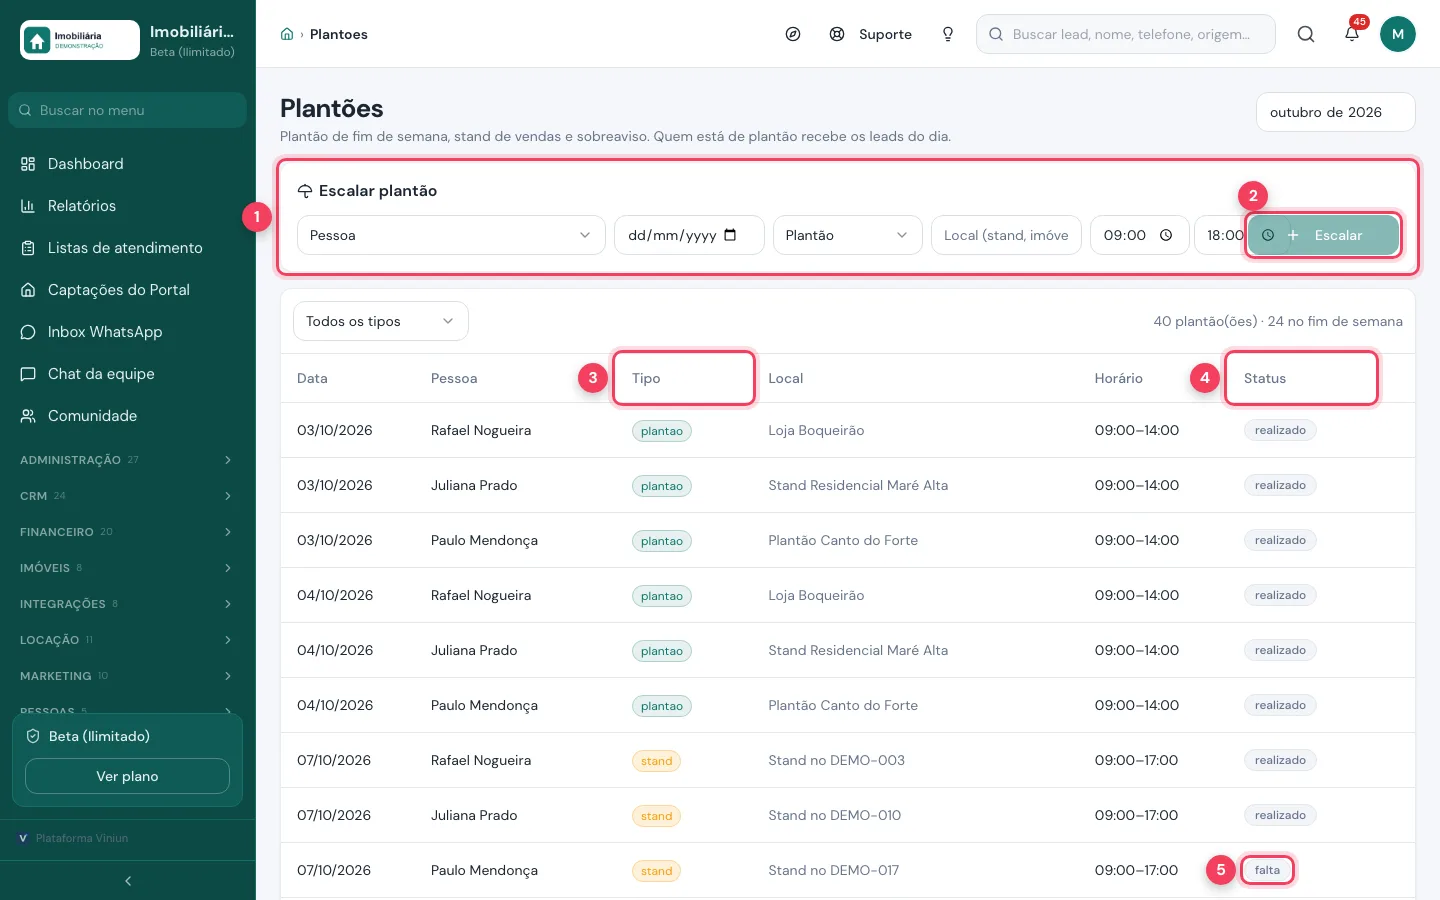Image resolution: width=1440 pixels, height=900 pixels.
Task: Expand the MARKETING section
Action: pos(128,676)
